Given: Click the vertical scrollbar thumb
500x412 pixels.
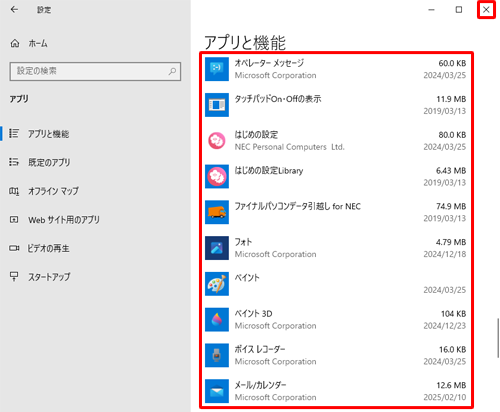Looking at the screenshot, I should [498, 338].
